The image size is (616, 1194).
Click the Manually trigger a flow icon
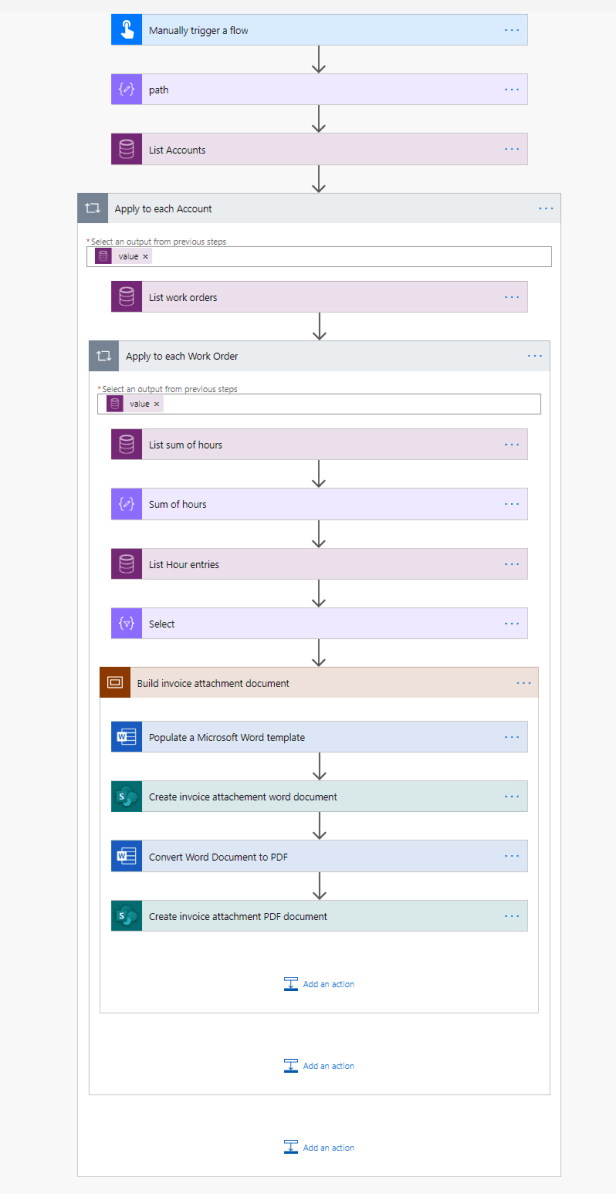[126, 29]
